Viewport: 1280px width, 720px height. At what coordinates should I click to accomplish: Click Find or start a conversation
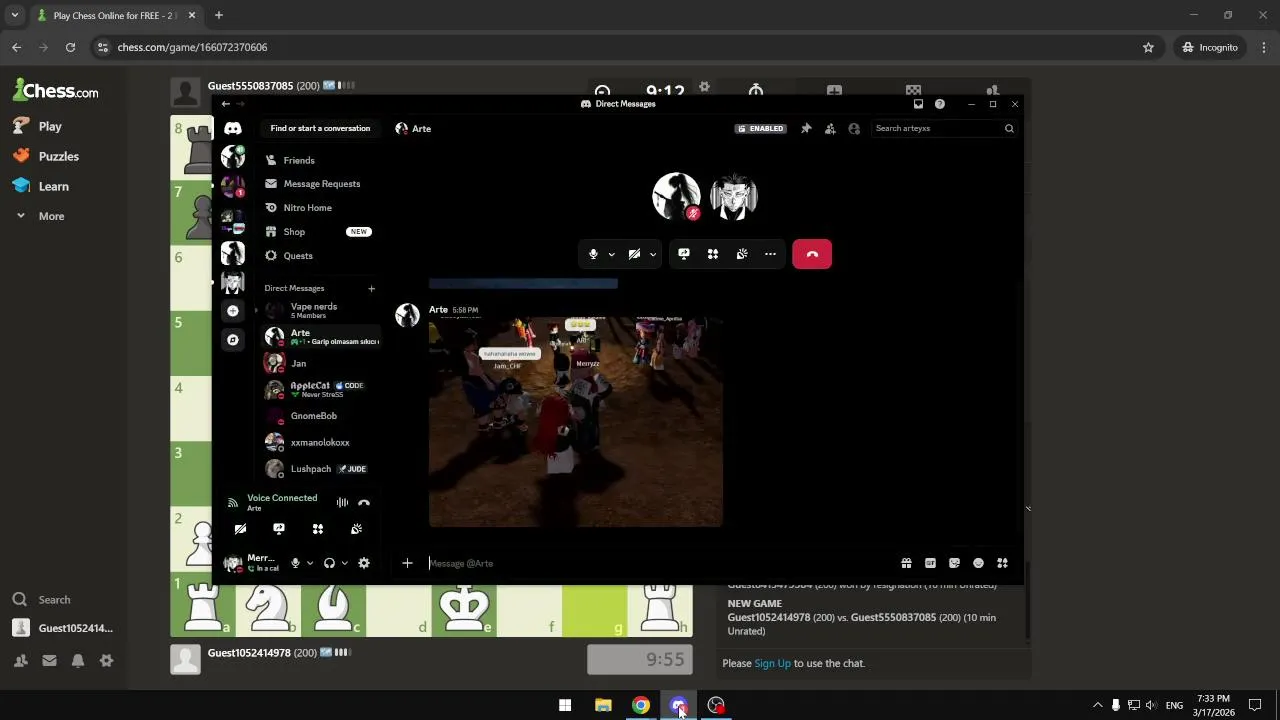point(320,128)
